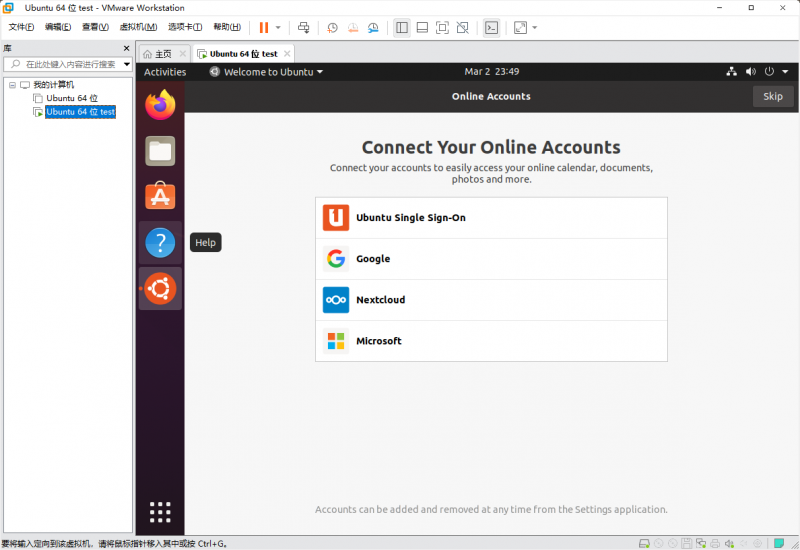
Task: Click the library search input field
Action: tap(68, 64)
